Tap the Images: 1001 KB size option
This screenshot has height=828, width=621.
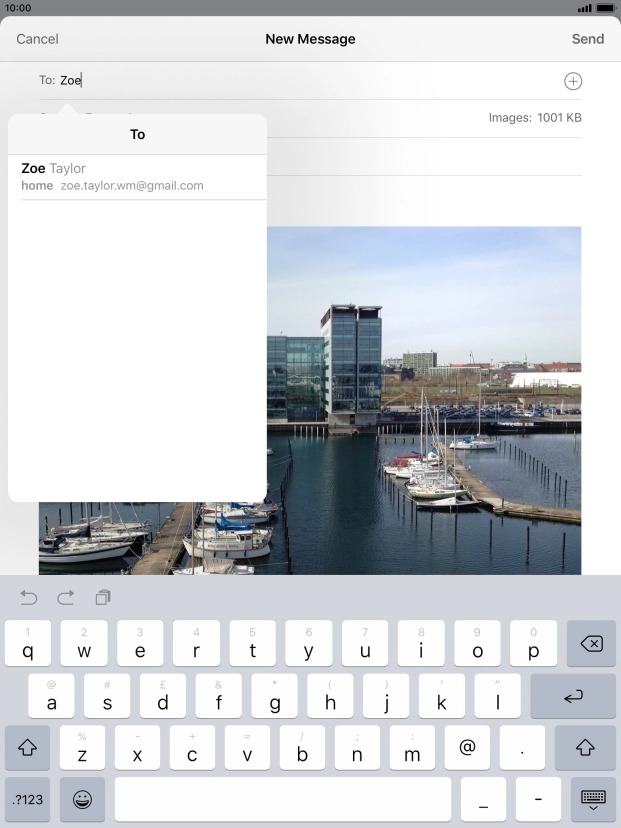click(535, 118)
